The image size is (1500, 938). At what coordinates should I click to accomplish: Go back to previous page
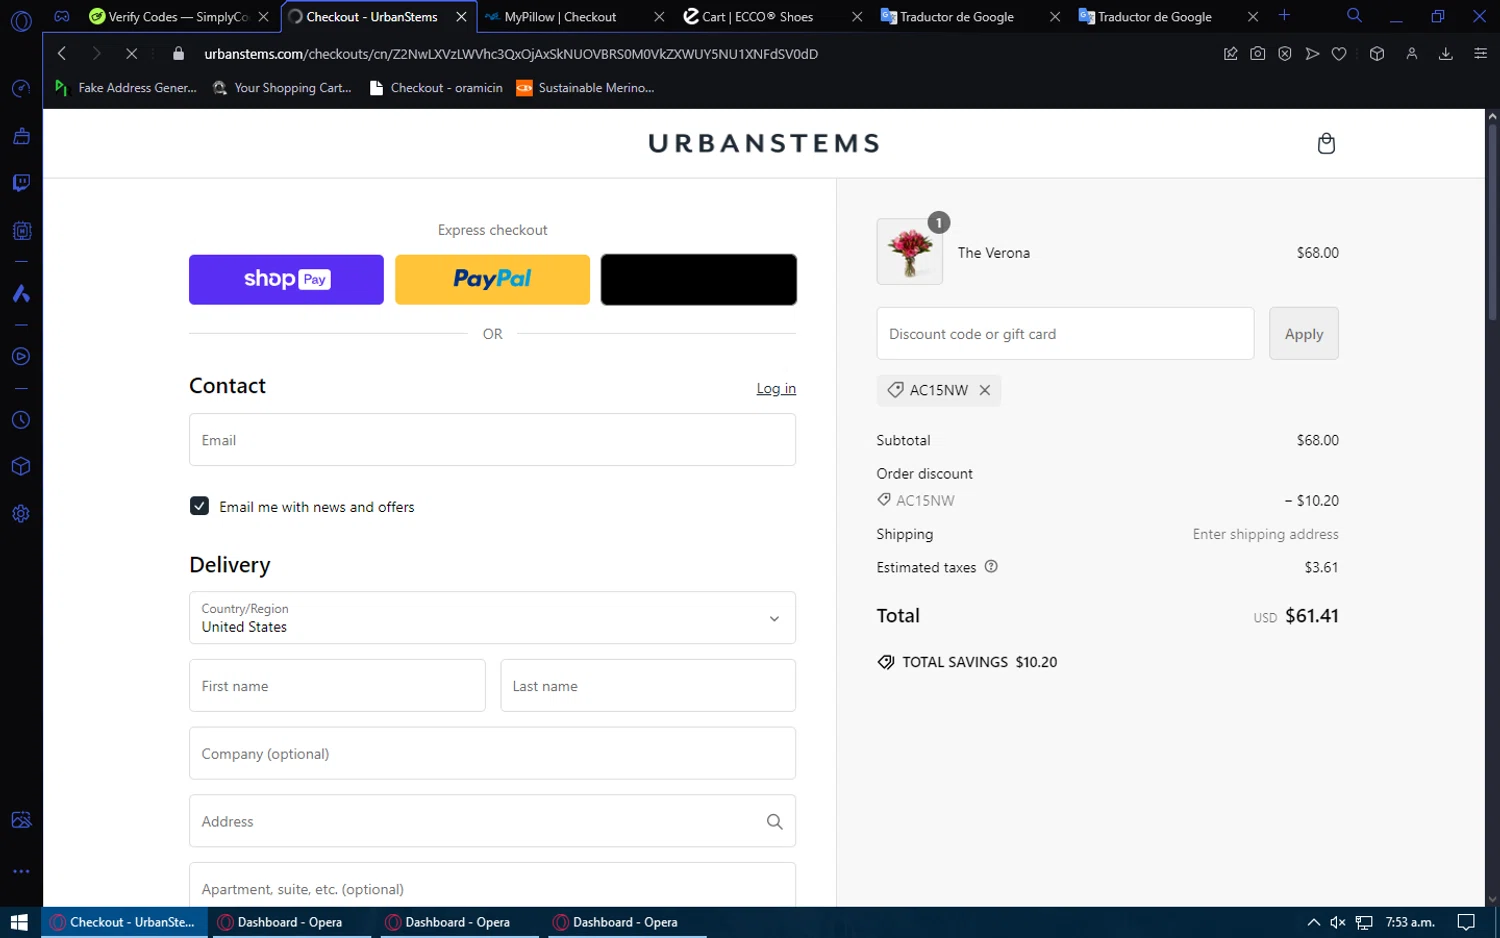tap(62, 54)
